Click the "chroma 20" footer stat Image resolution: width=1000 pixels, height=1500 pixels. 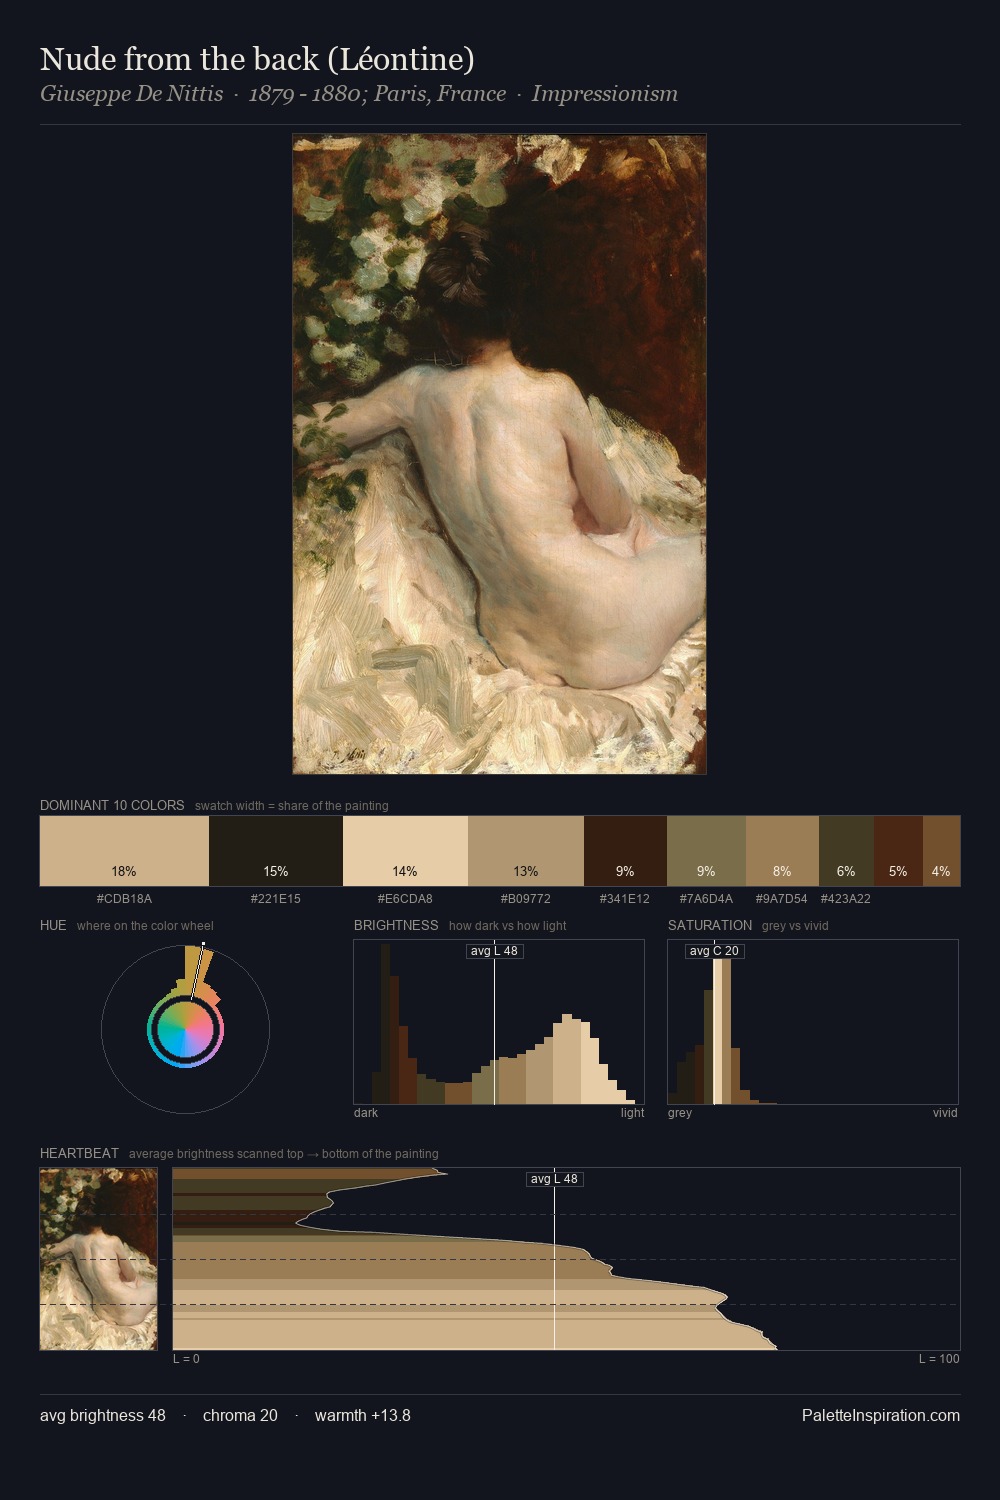click(240, 1415)
